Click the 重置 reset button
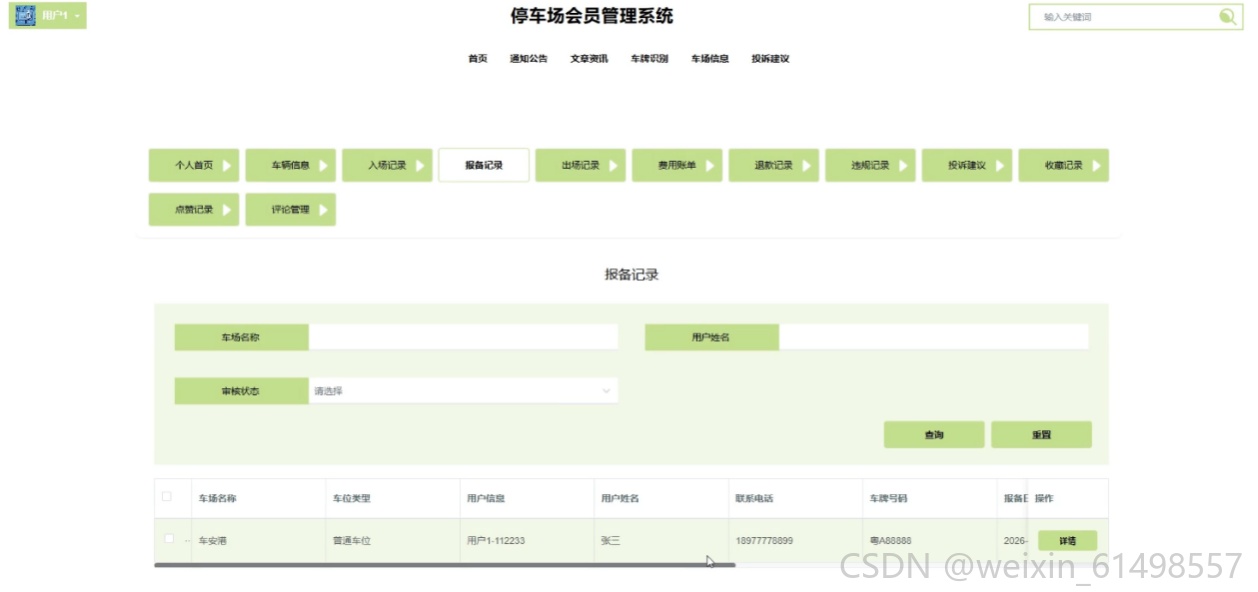 point(1041,435)
